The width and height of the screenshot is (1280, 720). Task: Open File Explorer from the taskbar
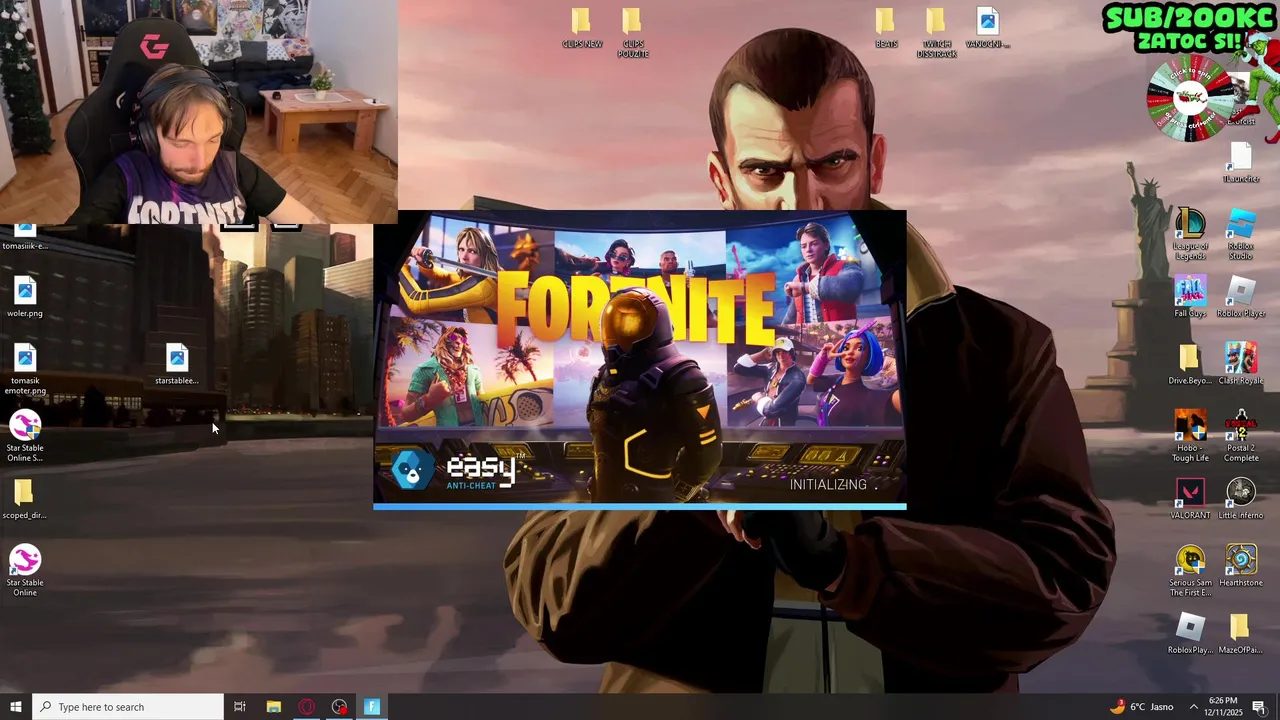click(x=273, y=707)
